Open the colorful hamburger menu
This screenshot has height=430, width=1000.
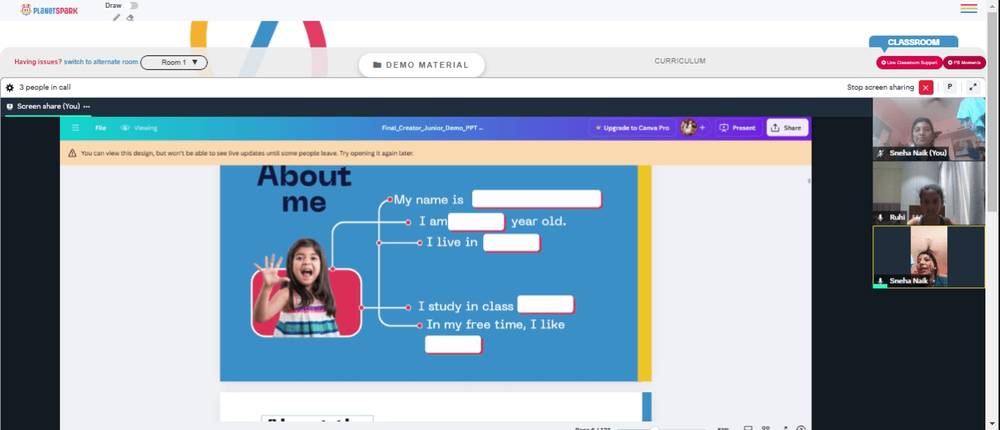tap(969, 8)
